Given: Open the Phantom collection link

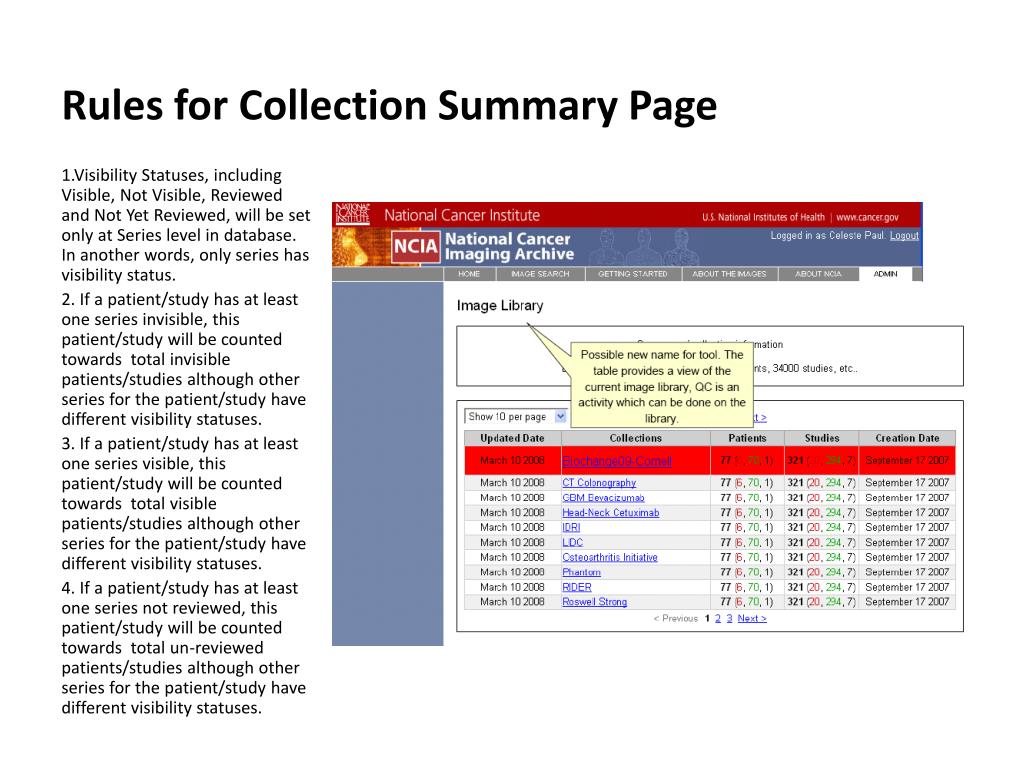Looking at the screenshot, I should tap(581, 572).
